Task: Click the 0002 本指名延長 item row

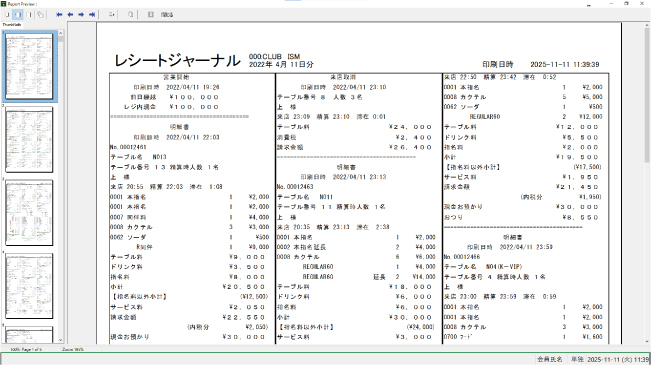Action: [356, 247]
